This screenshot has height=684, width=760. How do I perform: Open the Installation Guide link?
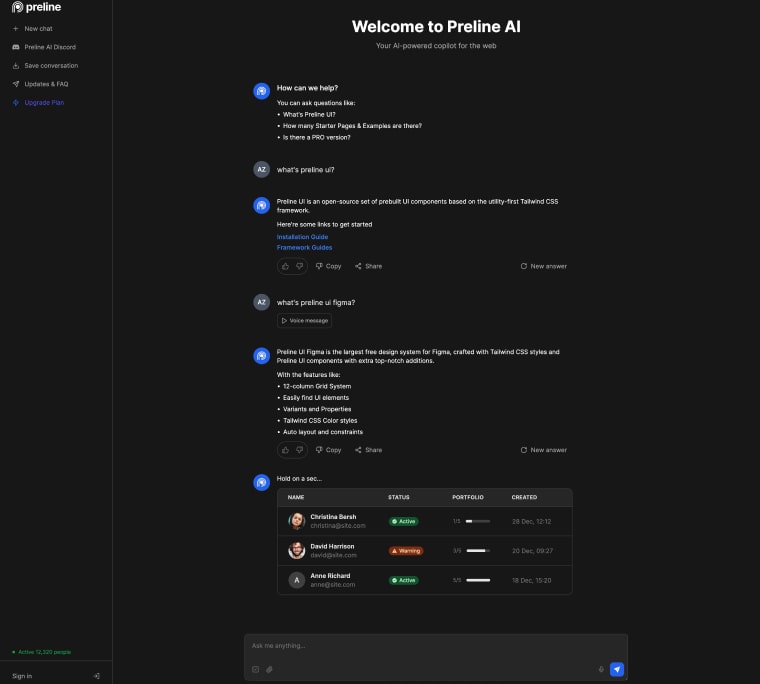point(302,237)
